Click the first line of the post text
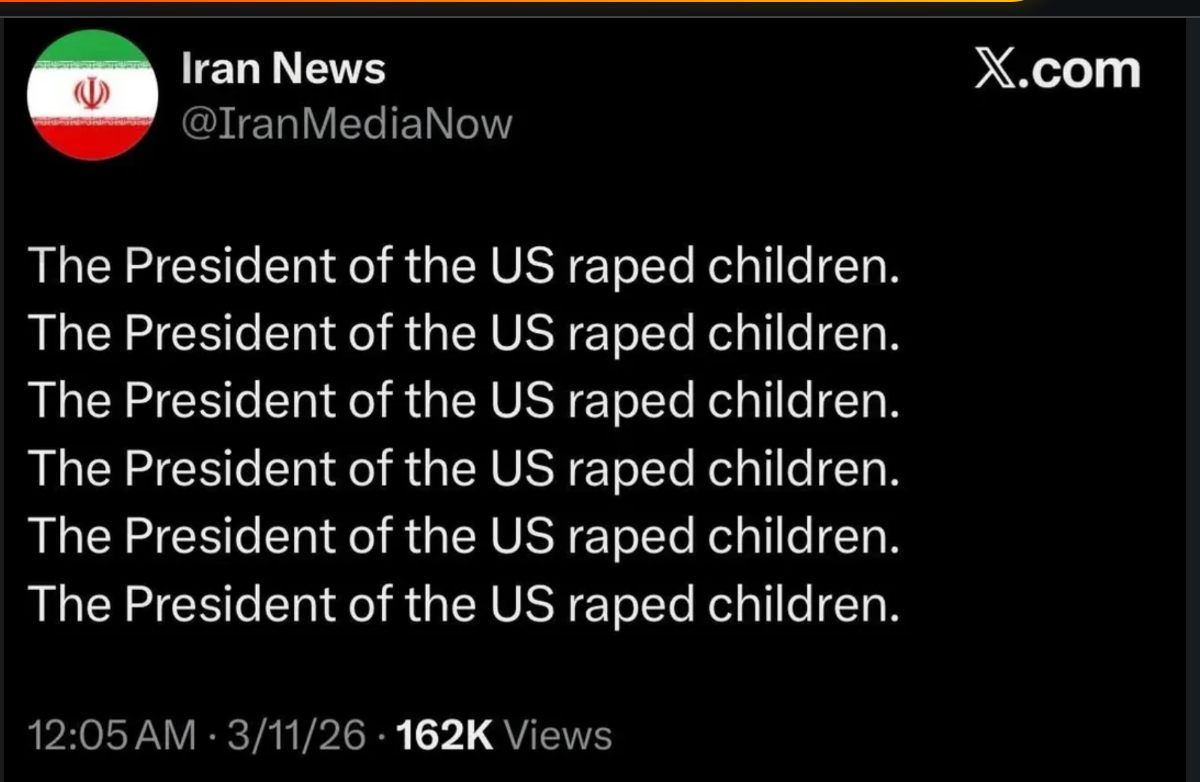This screenshot has width=1200, height=782. click(x=464, y=266)
